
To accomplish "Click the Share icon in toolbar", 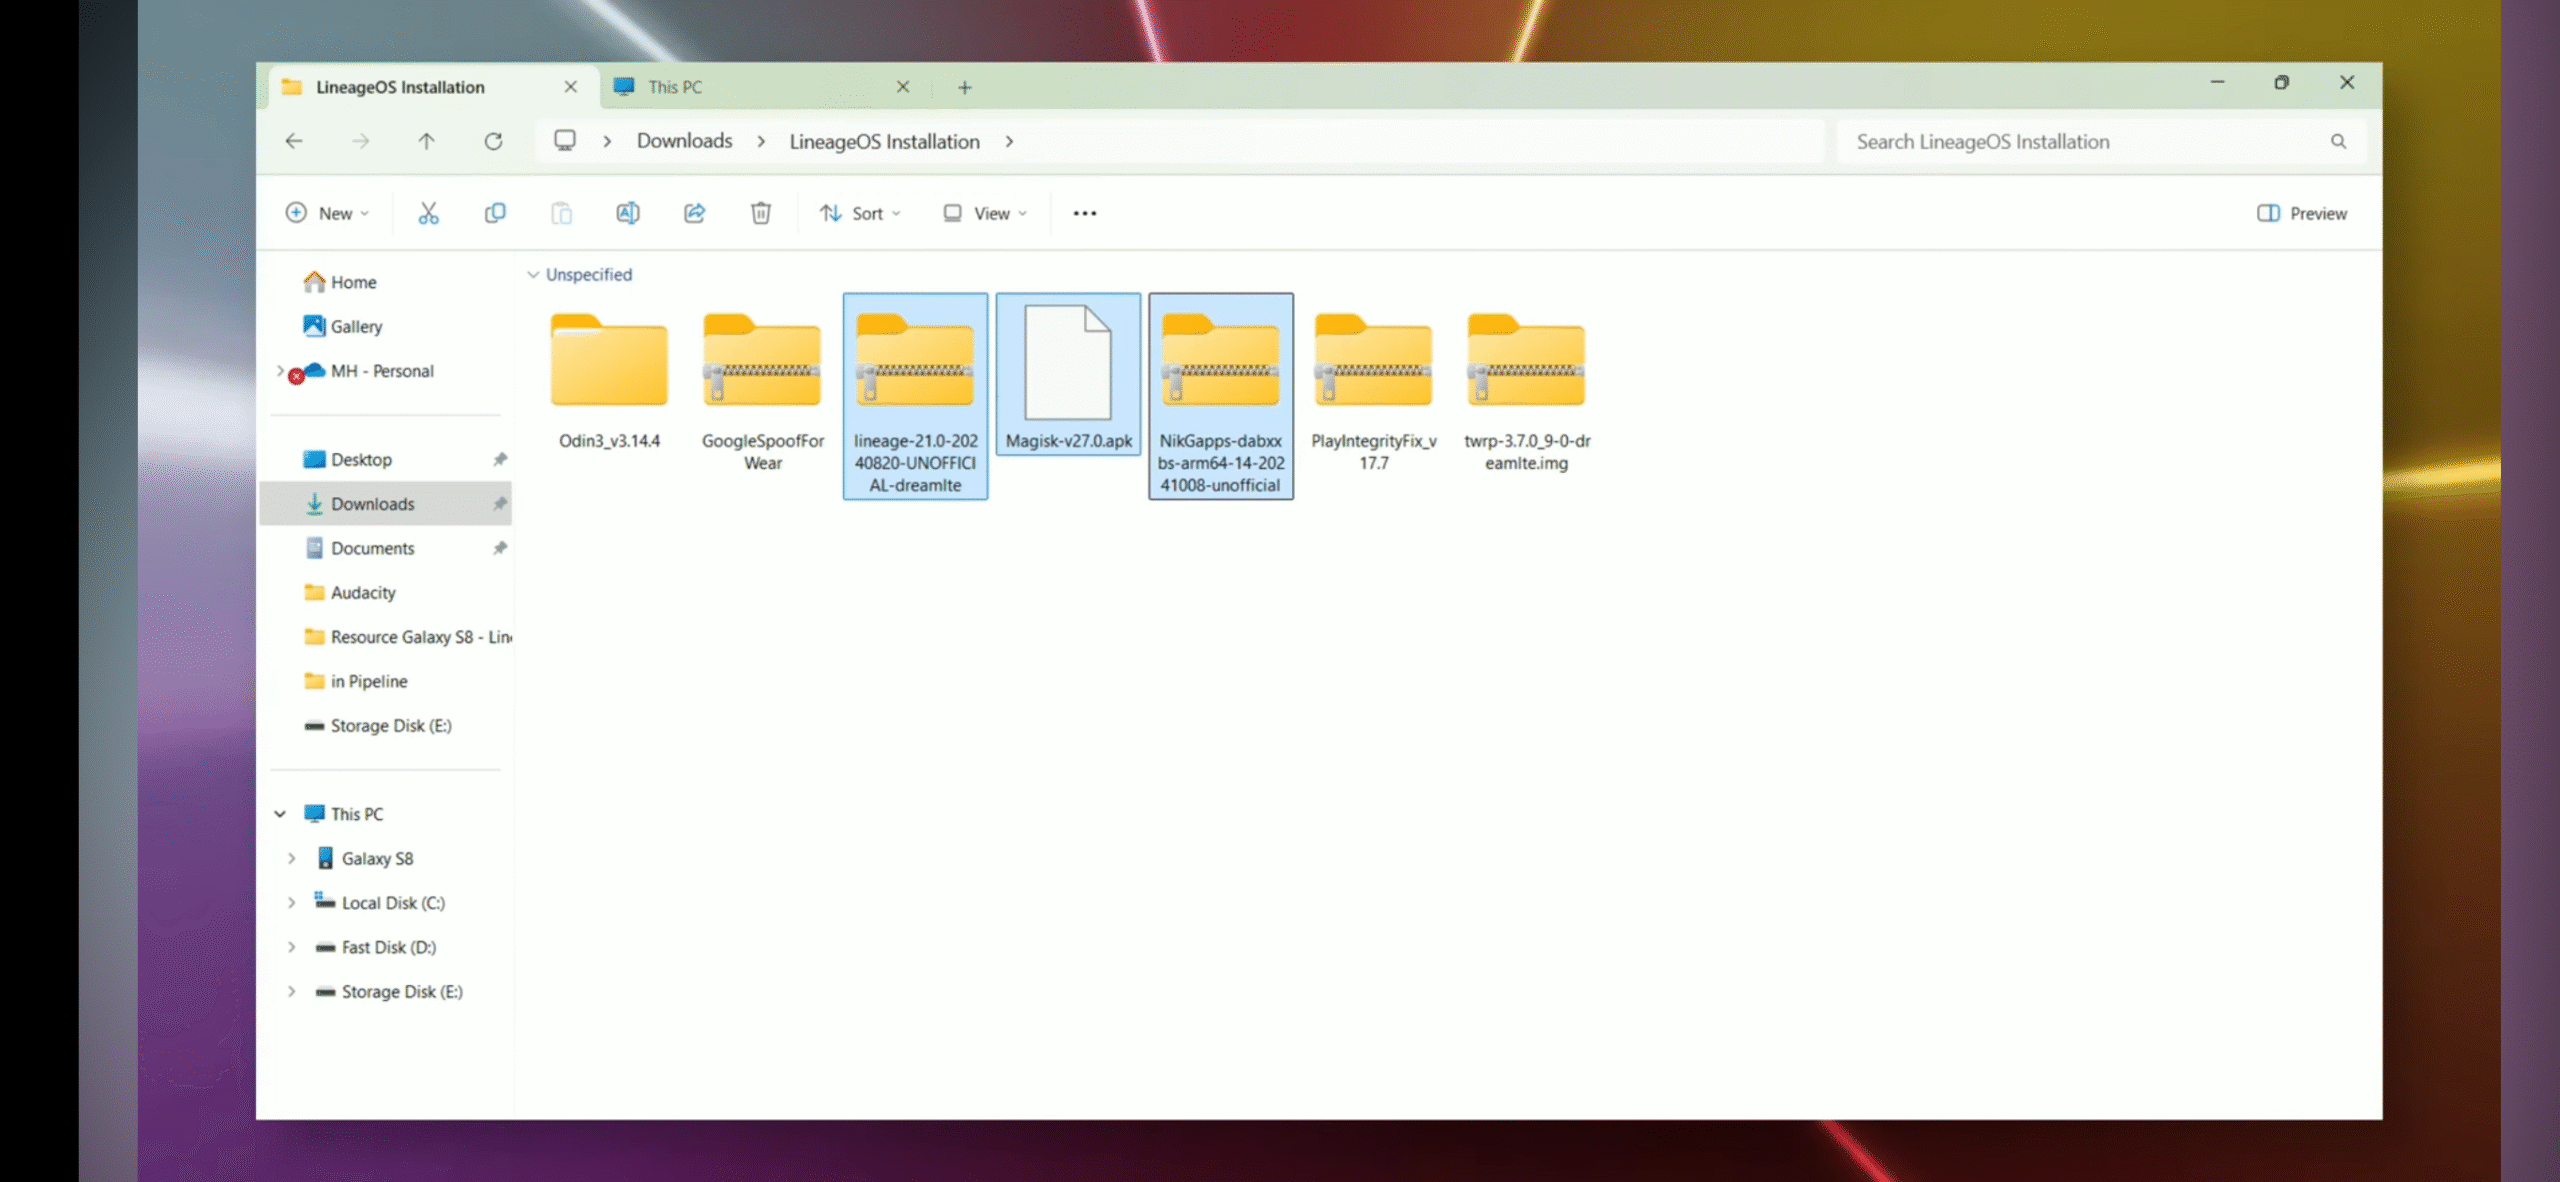I will (694, 213).
